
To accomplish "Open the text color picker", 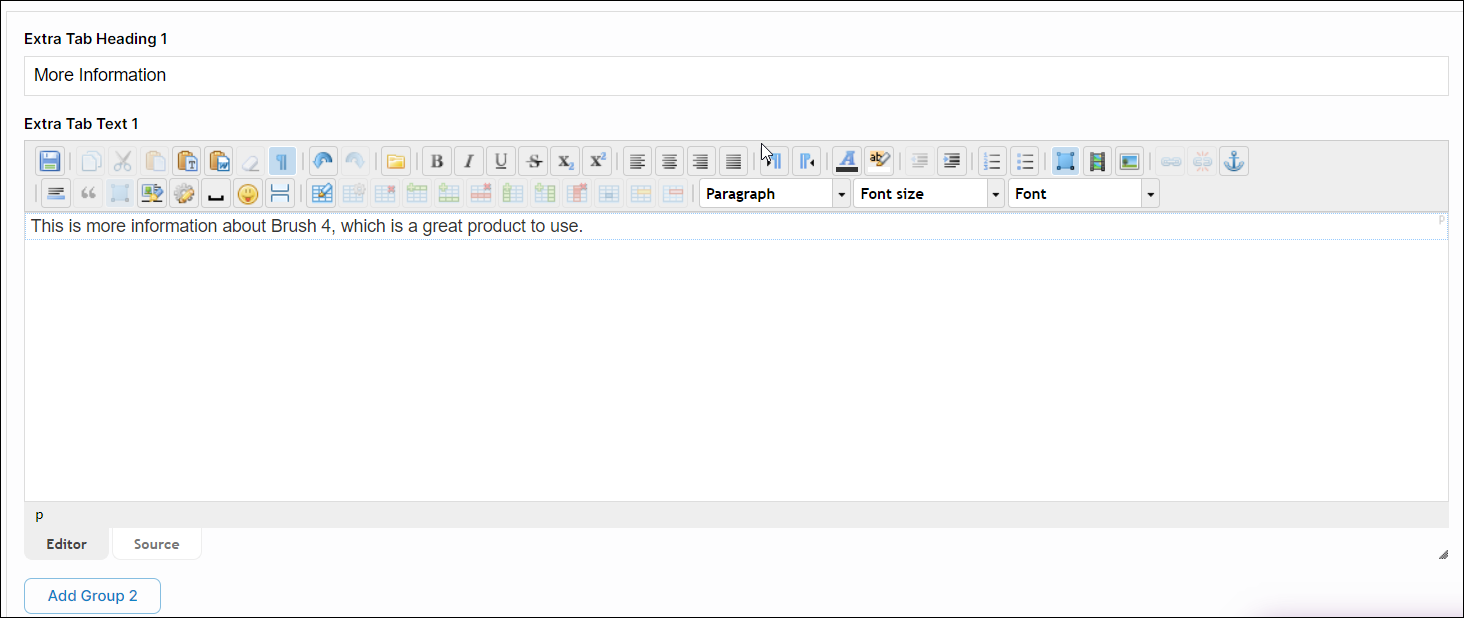I will tap(846, 160).
